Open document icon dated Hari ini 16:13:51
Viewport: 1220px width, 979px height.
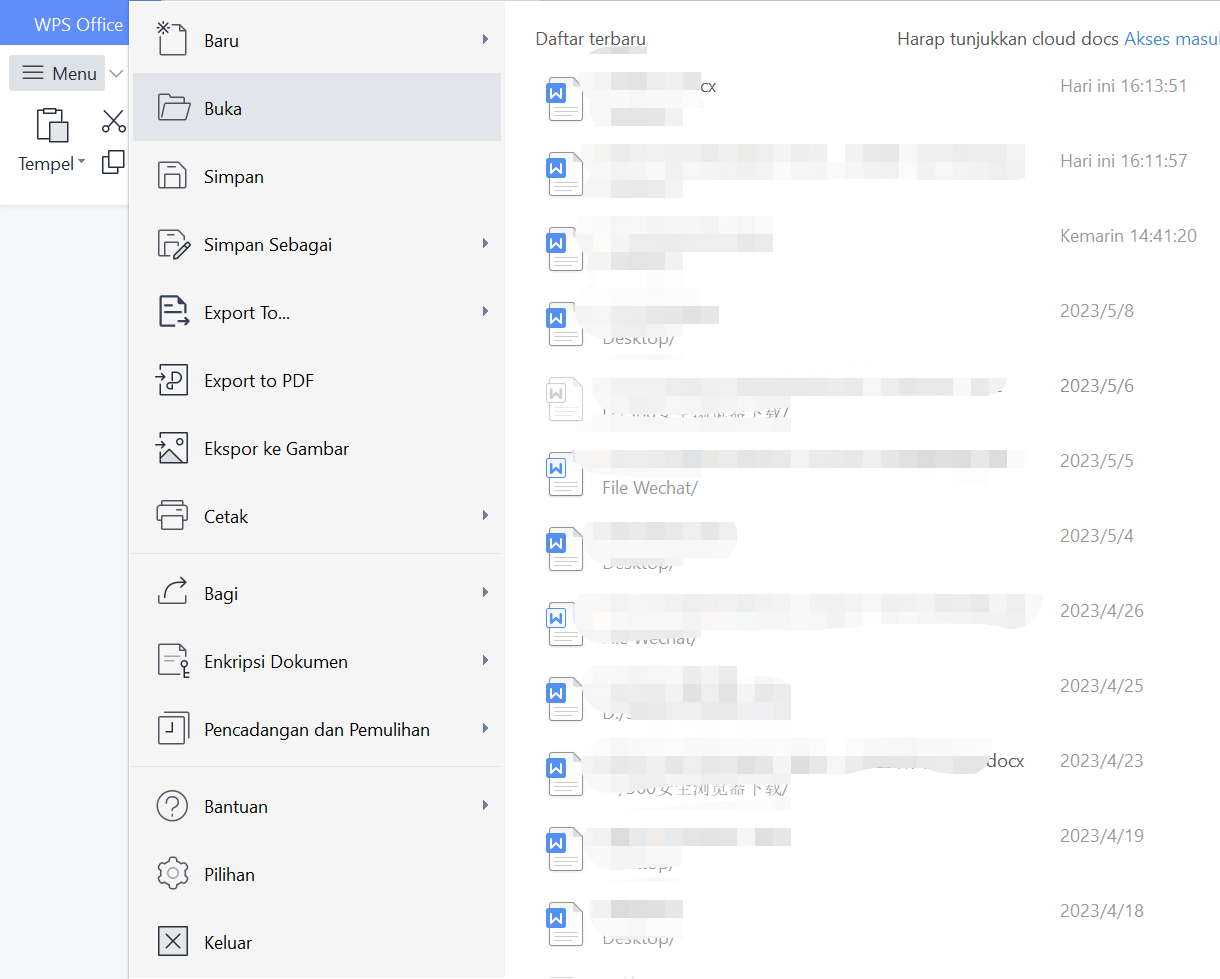[565, 99]
